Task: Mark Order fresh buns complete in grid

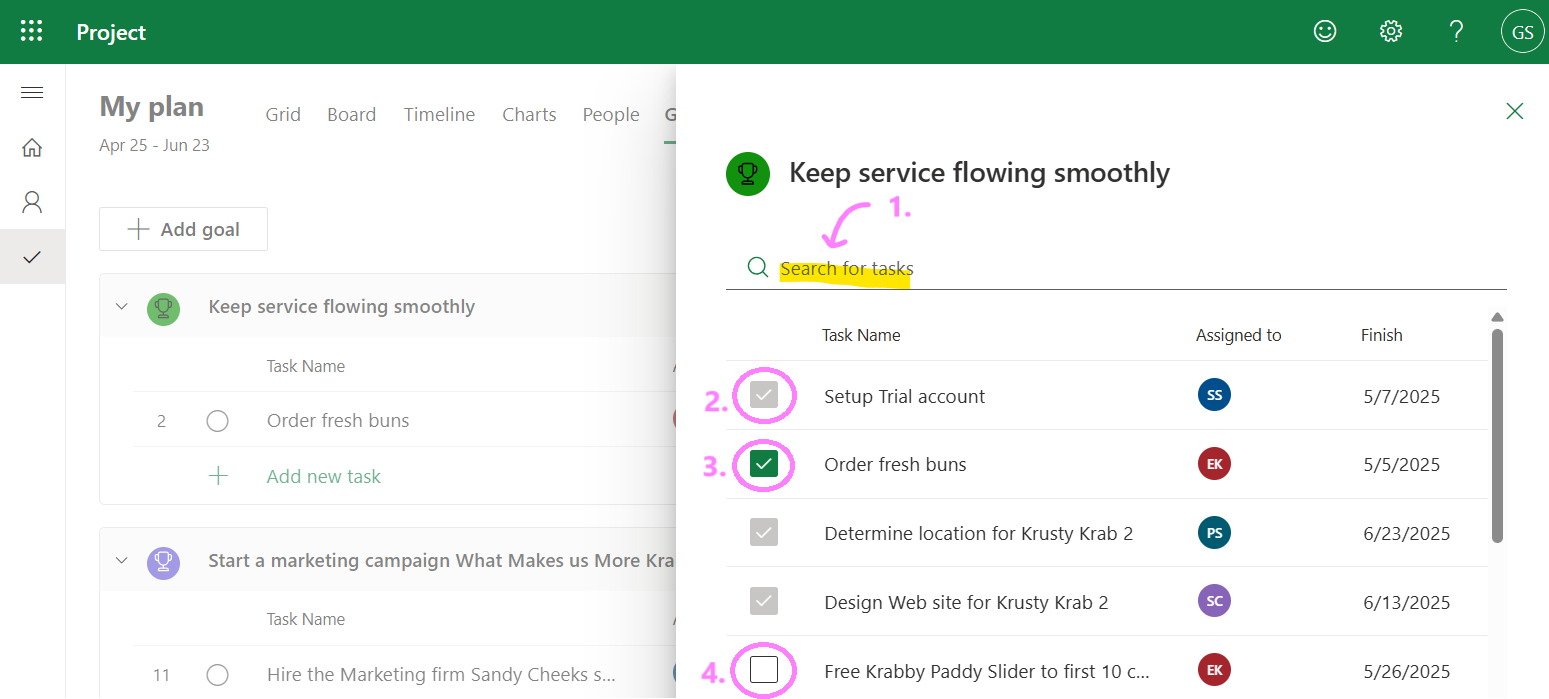Action: coord(217,421)
